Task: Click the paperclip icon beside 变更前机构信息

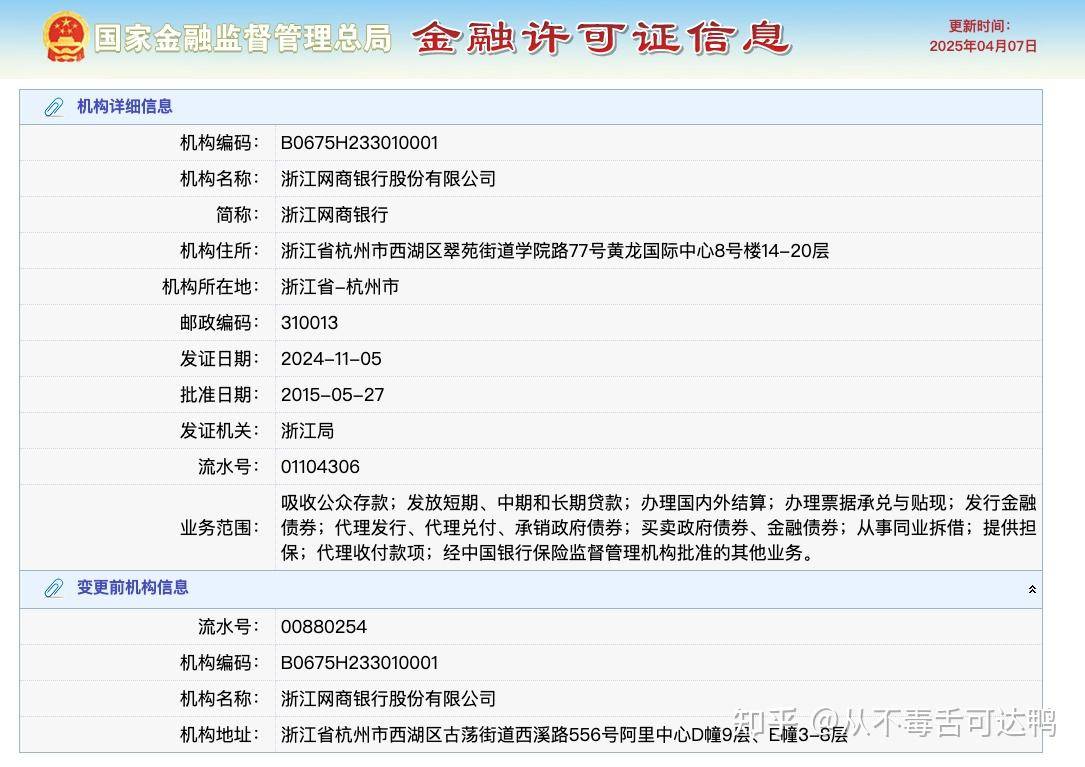Action: [x=53, y=588]
